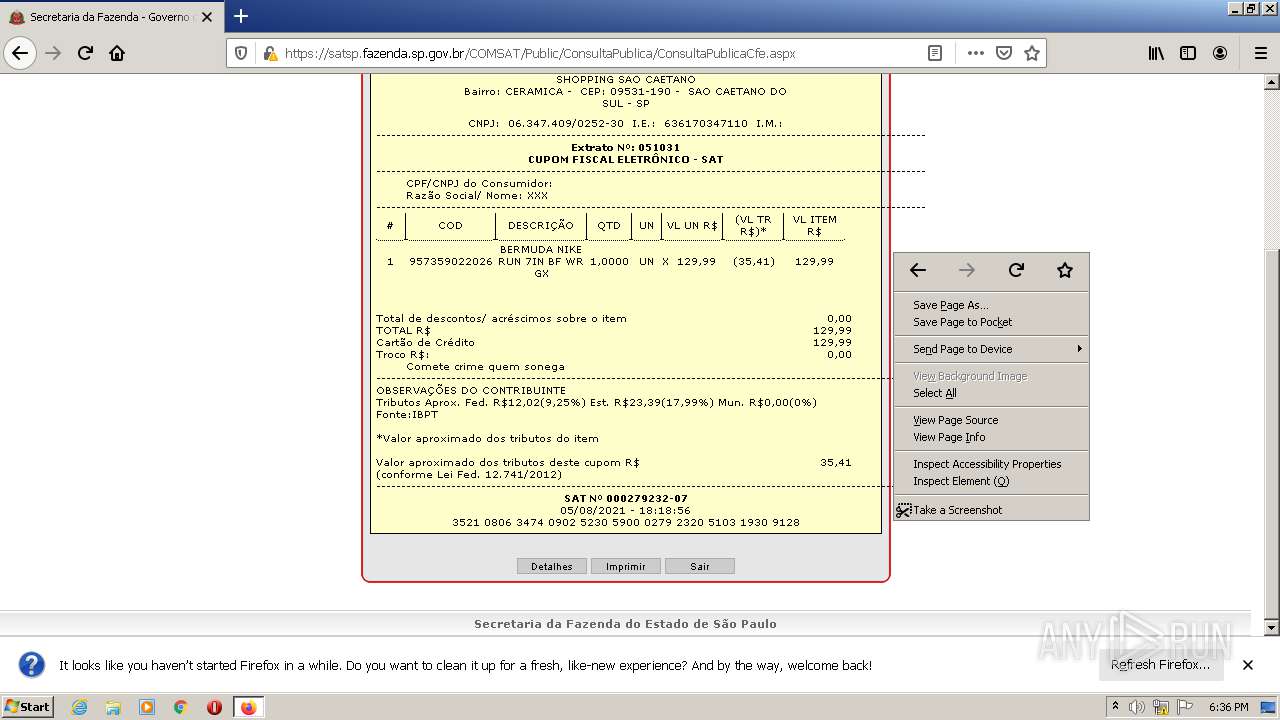Viewport: 1280px width, 720px height.
Task: Click the Sair button
Action: [x=700, y=566]
